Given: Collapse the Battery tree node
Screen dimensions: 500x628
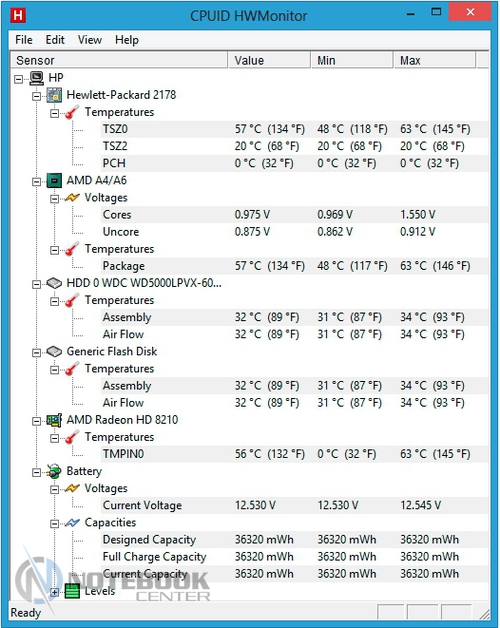Looking at the screenshot, I should tap(36, 473).
